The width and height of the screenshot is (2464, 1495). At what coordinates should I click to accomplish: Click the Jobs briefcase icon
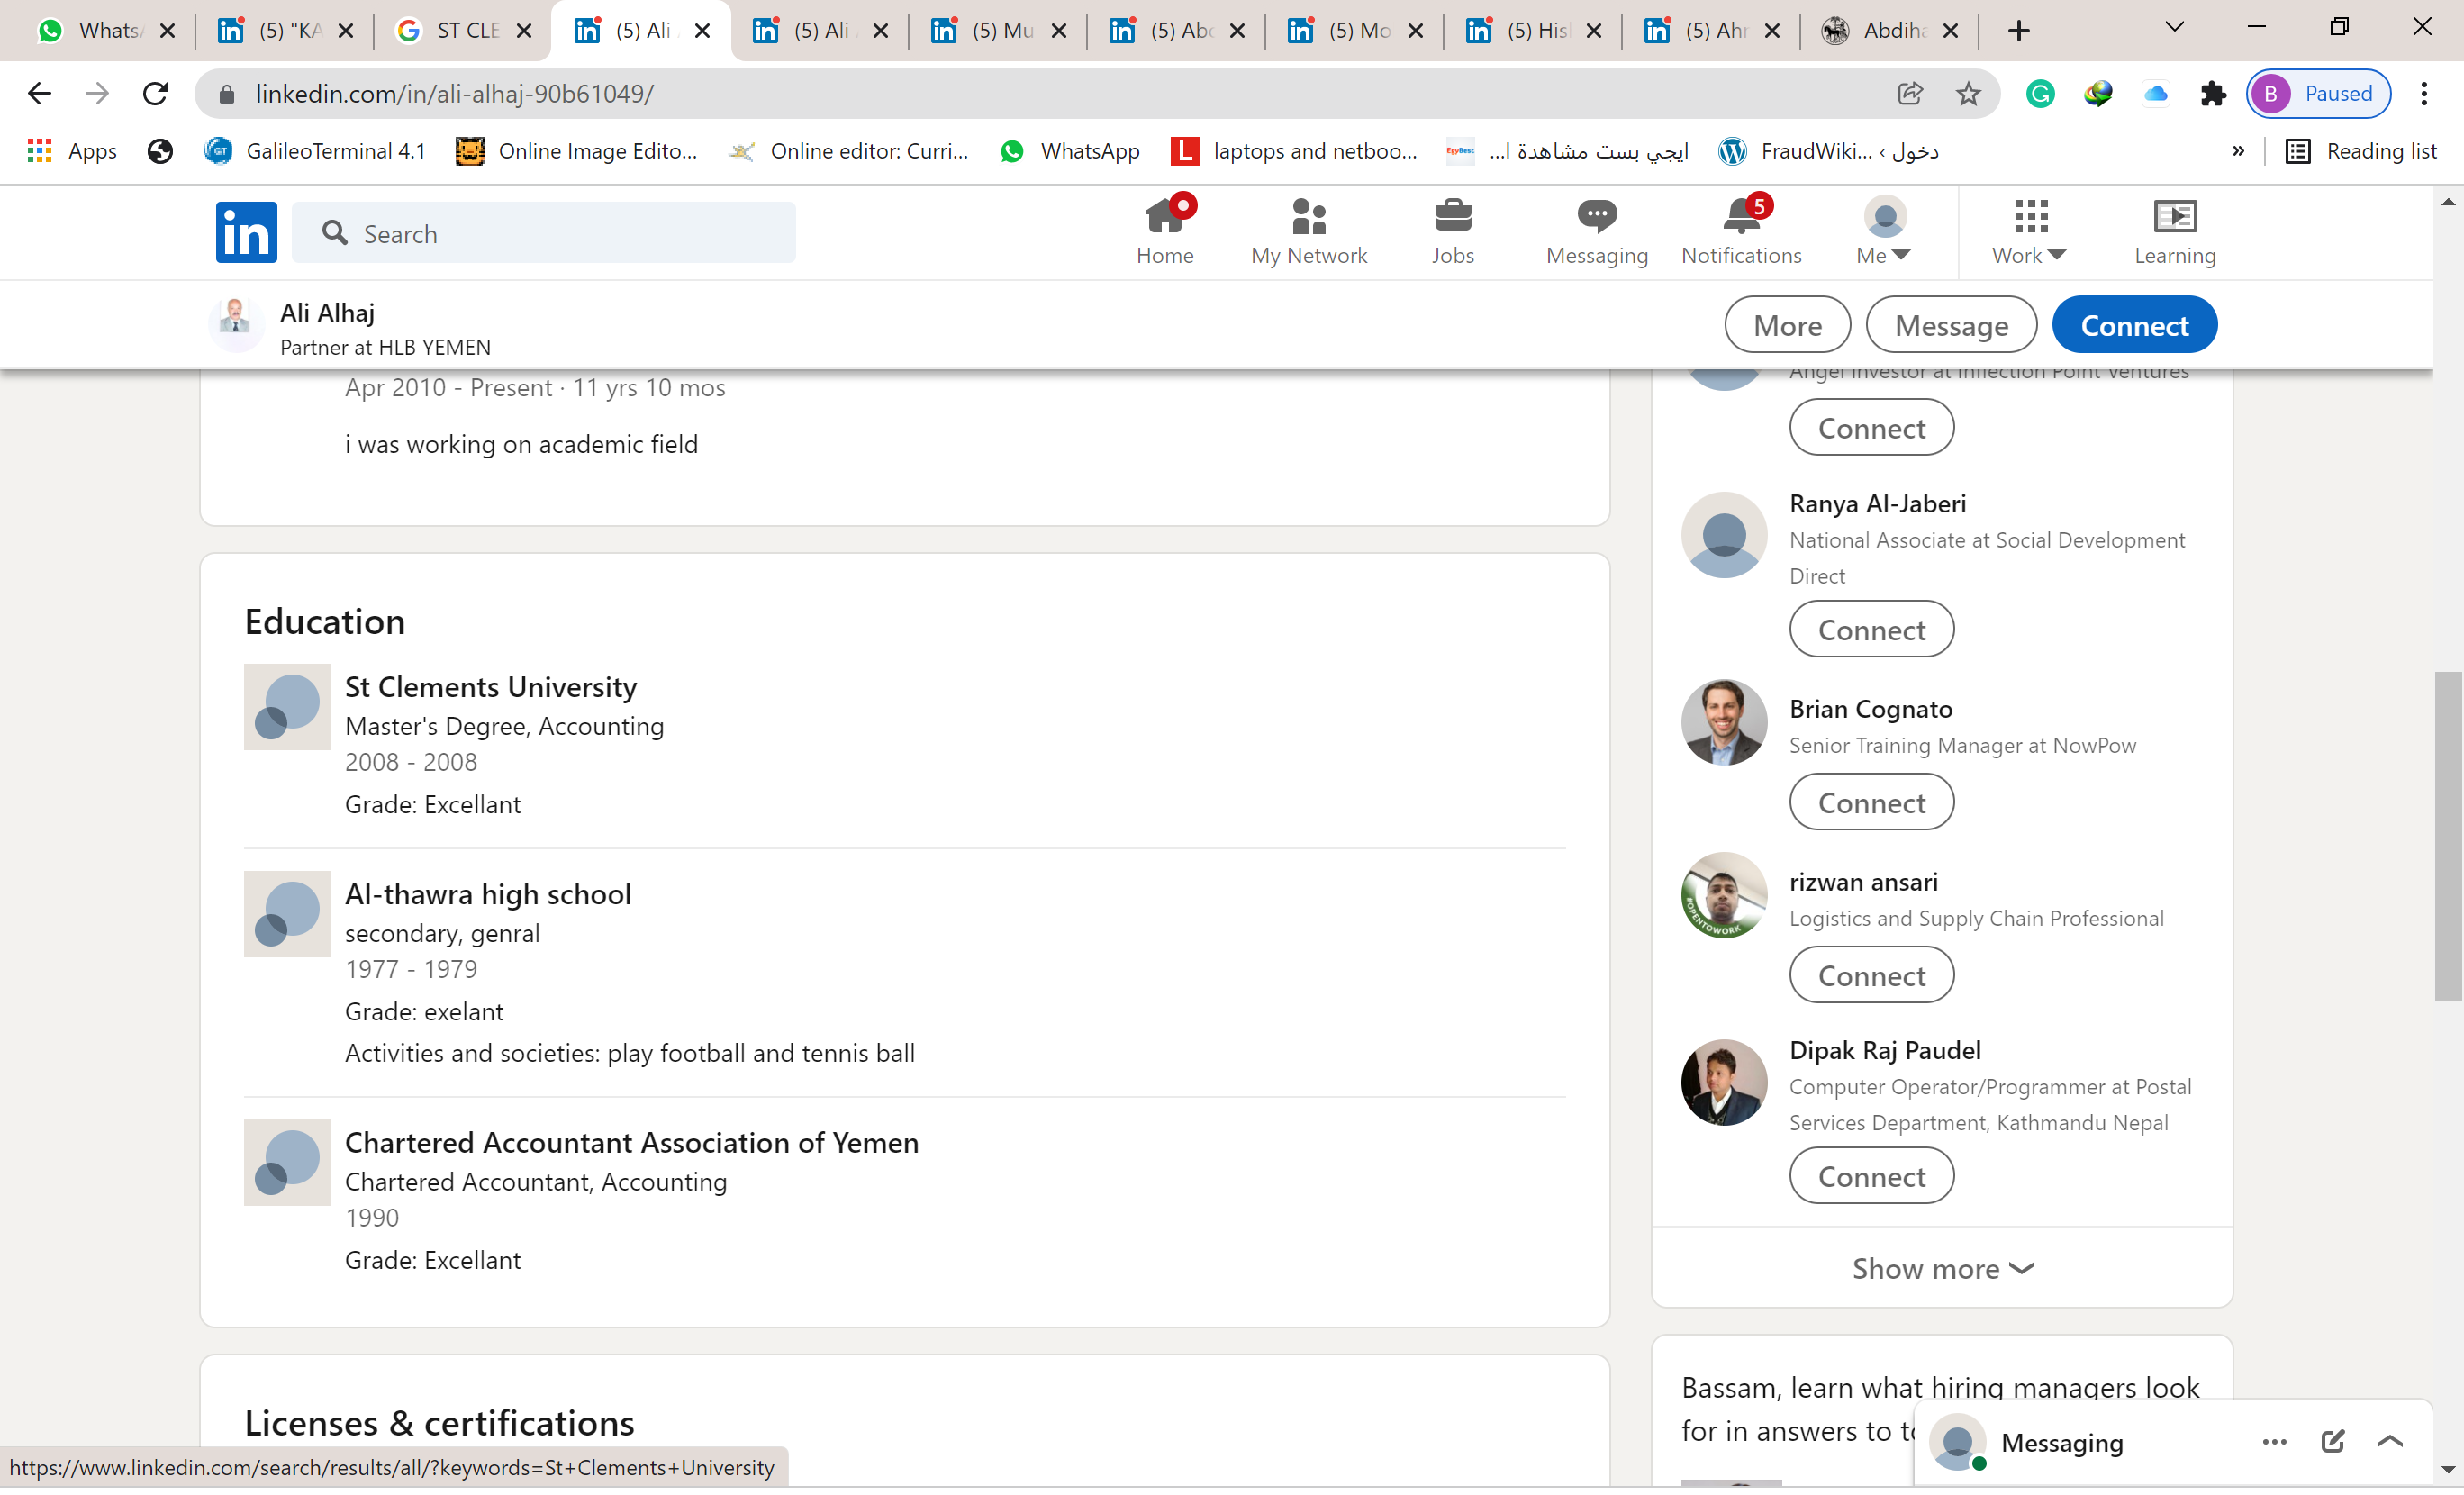point(1452,217)
